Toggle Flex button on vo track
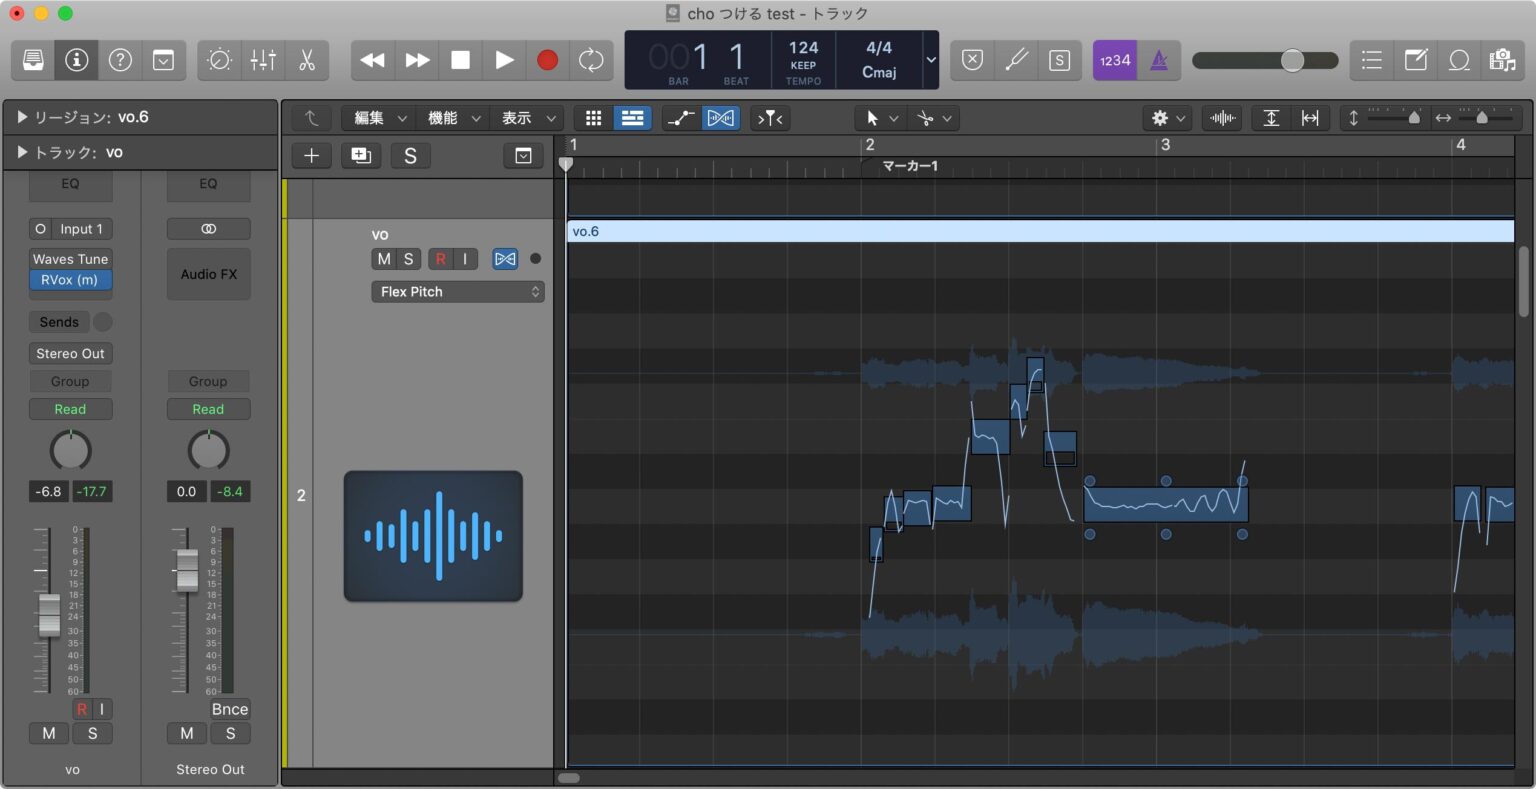Screen dimensions: 1536x789 pyautogui.click(x=505, y=259)
